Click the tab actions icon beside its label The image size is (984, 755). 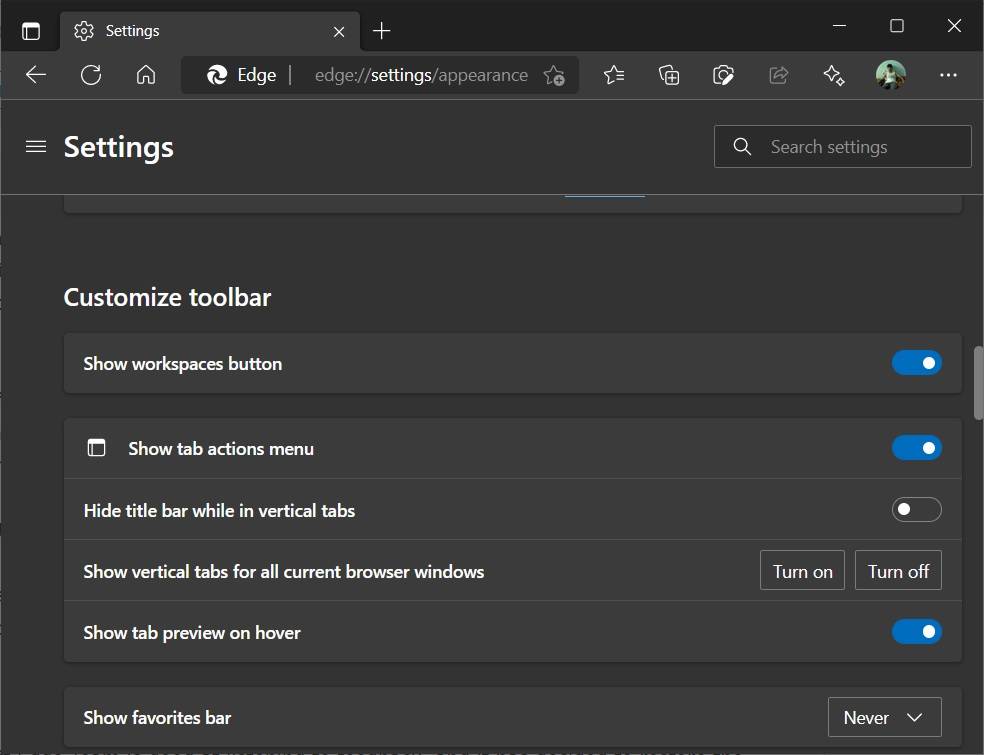96,448
